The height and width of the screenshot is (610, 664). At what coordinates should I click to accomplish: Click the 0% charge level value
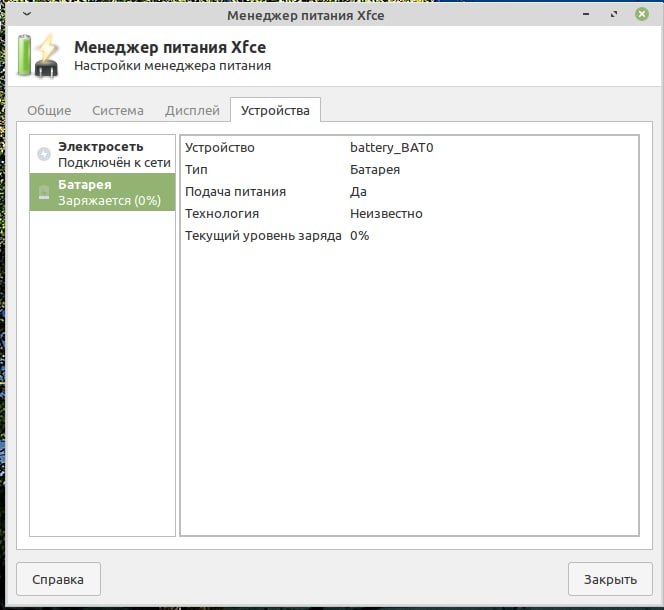click(360, 236)
